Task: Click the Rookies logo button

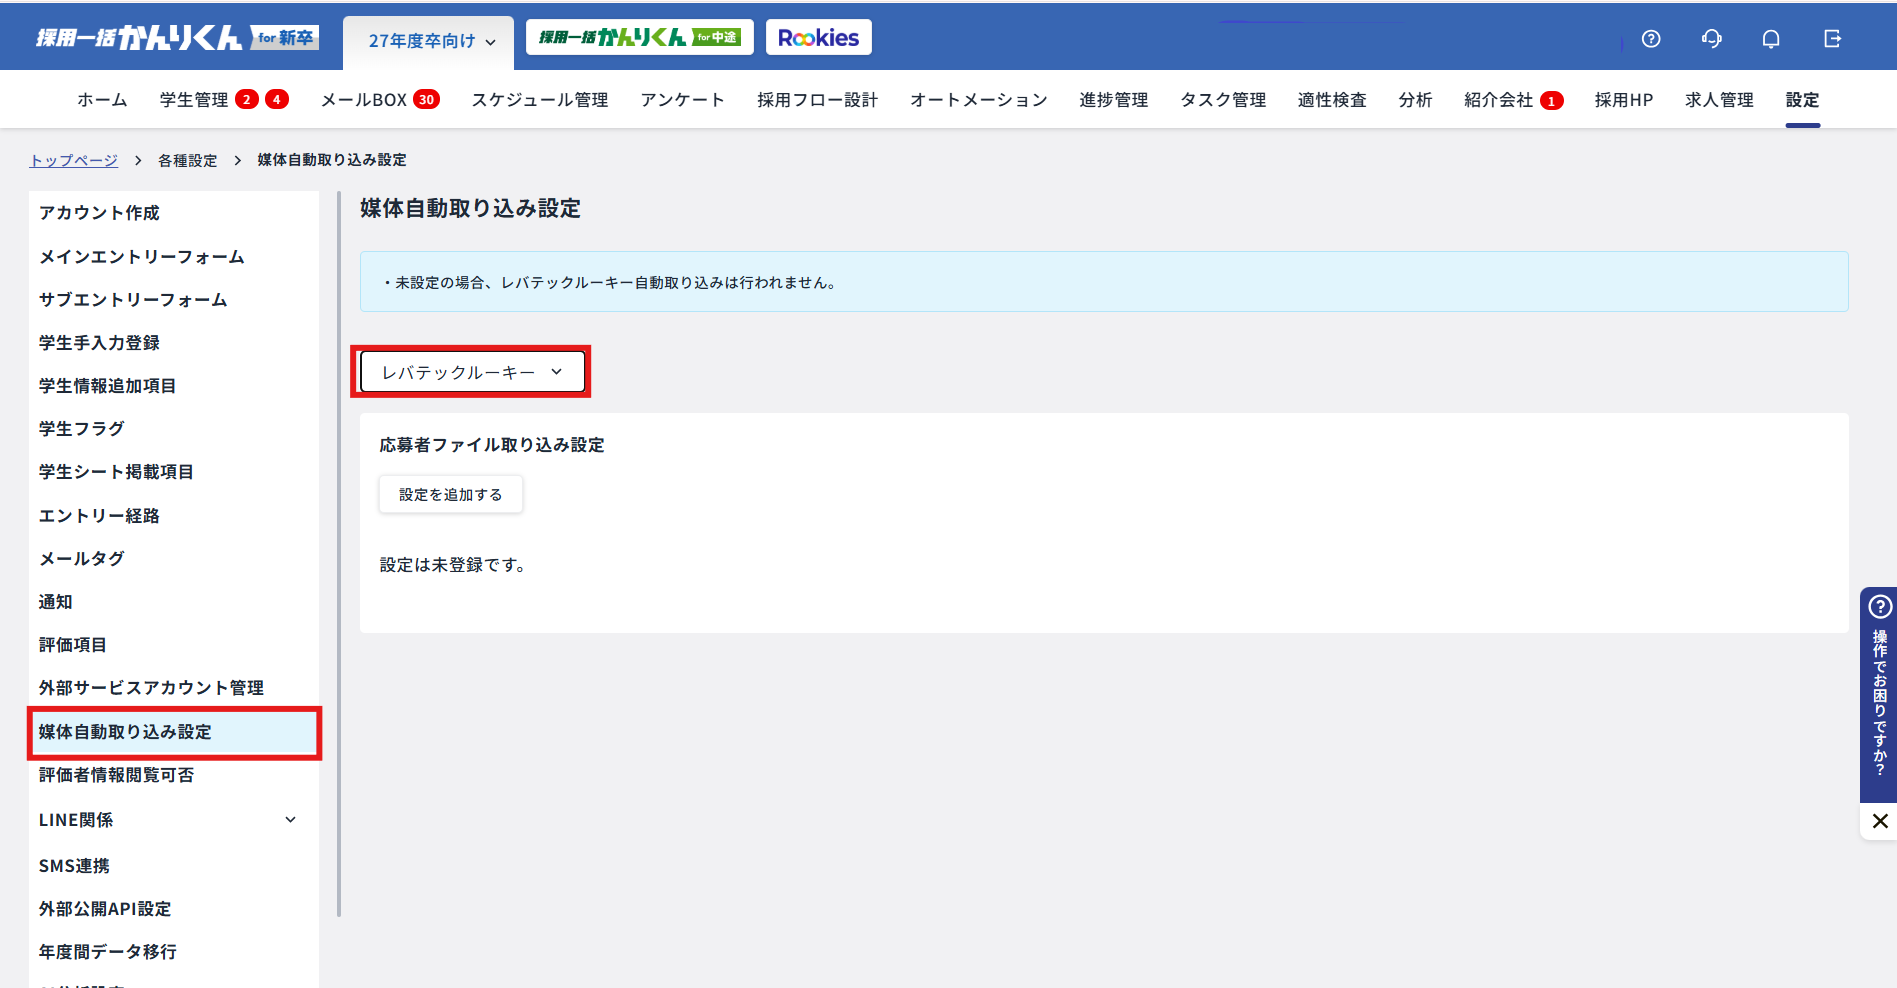Action: pos(818,38)
